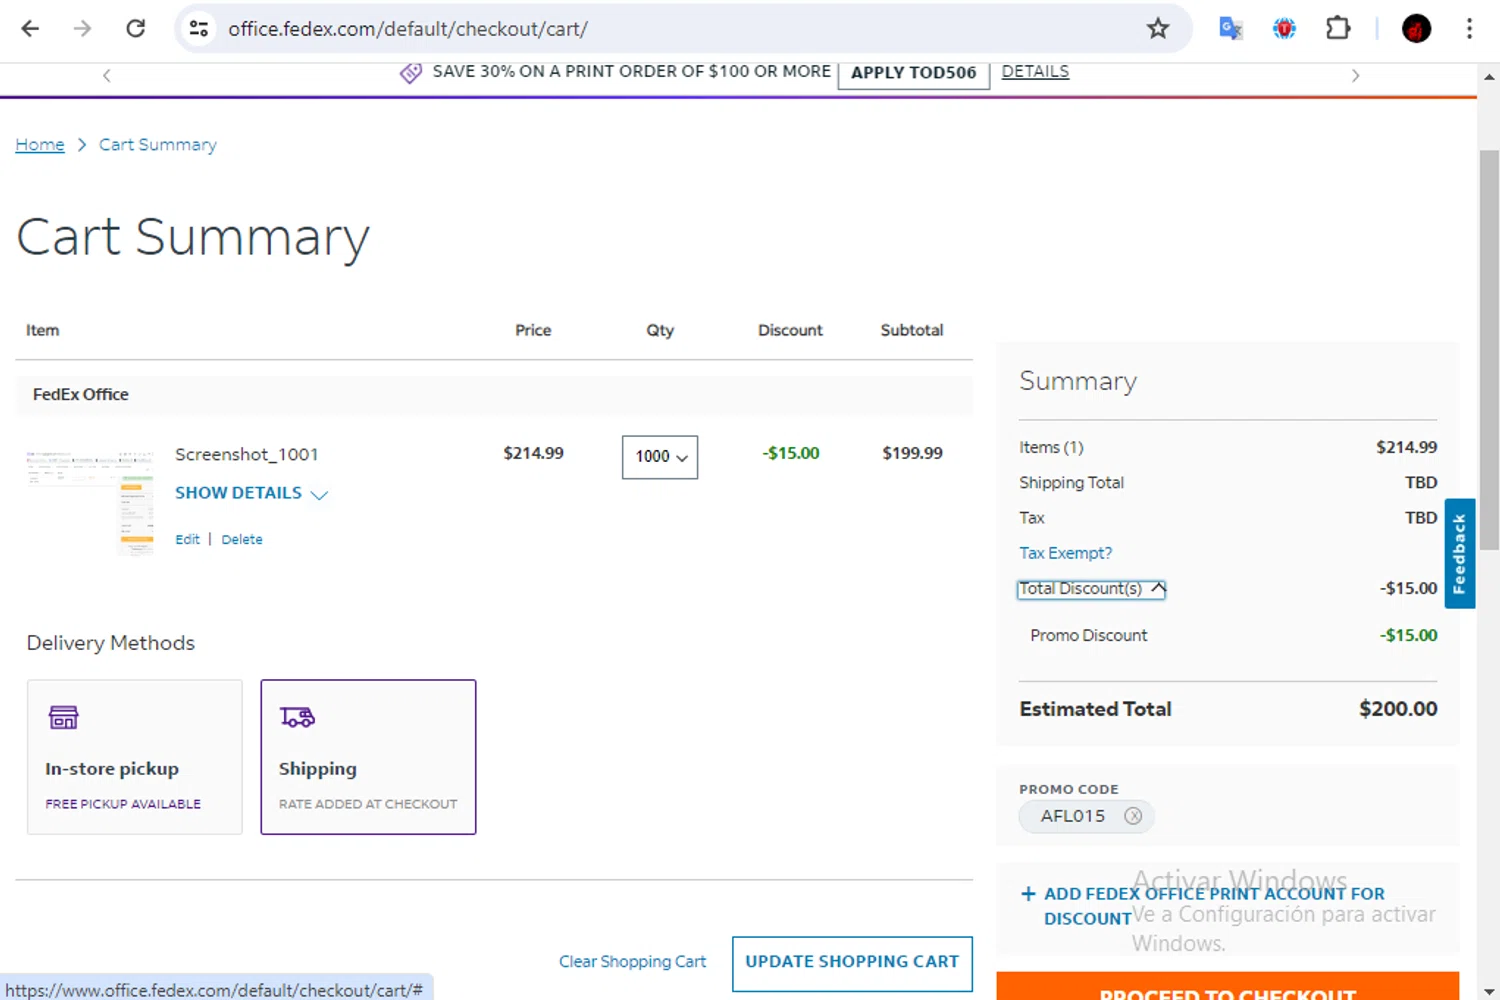This screenshot has height=1000, width=1500.
Task: Delete the Screenshot_1001 item
Action: tap(242, 539)
